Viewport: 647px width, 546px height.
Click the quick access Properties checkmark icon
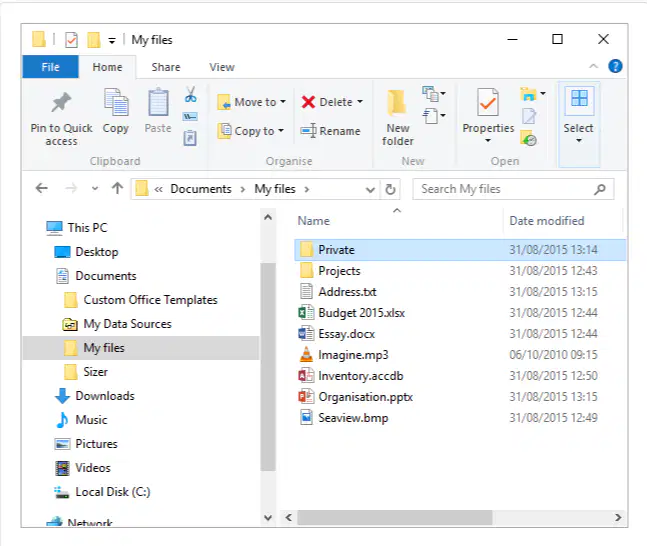point(71,40)
